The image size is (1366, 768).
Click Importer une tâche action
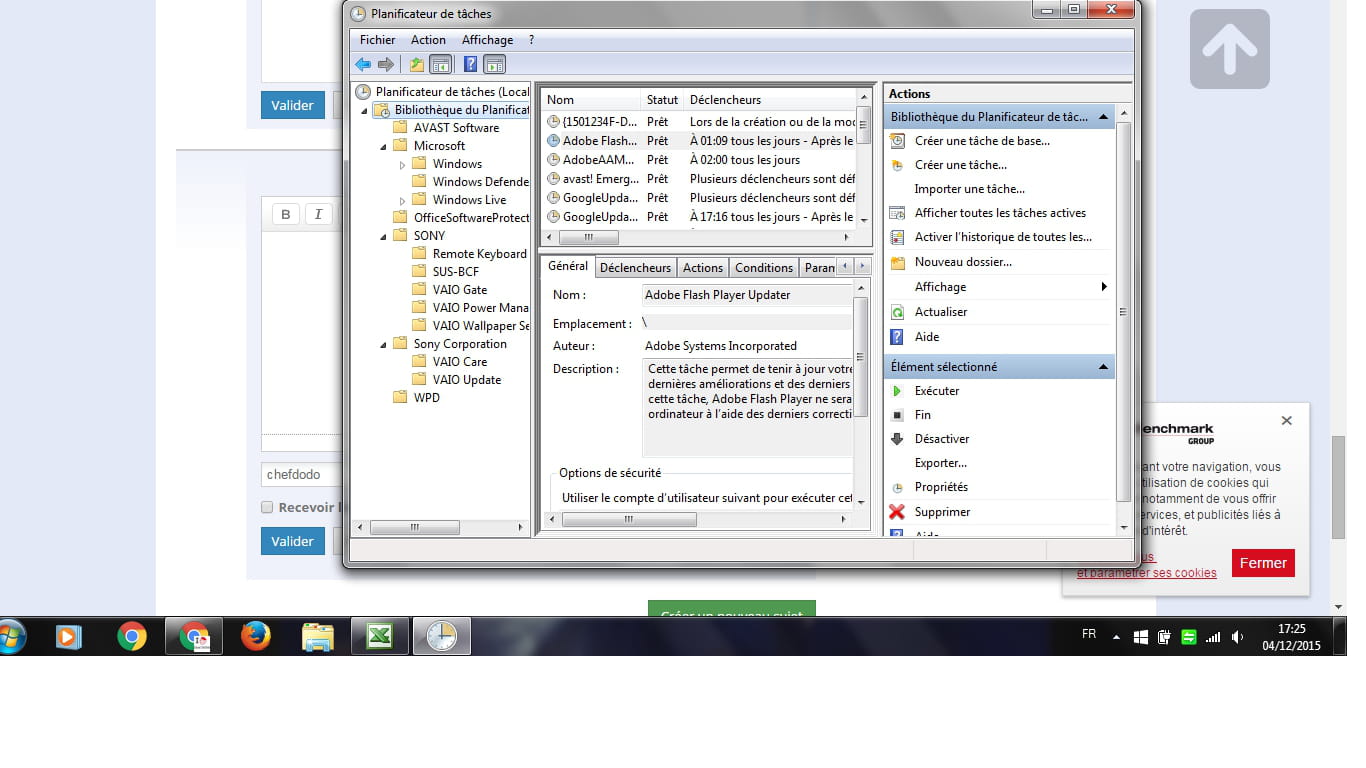970,189
